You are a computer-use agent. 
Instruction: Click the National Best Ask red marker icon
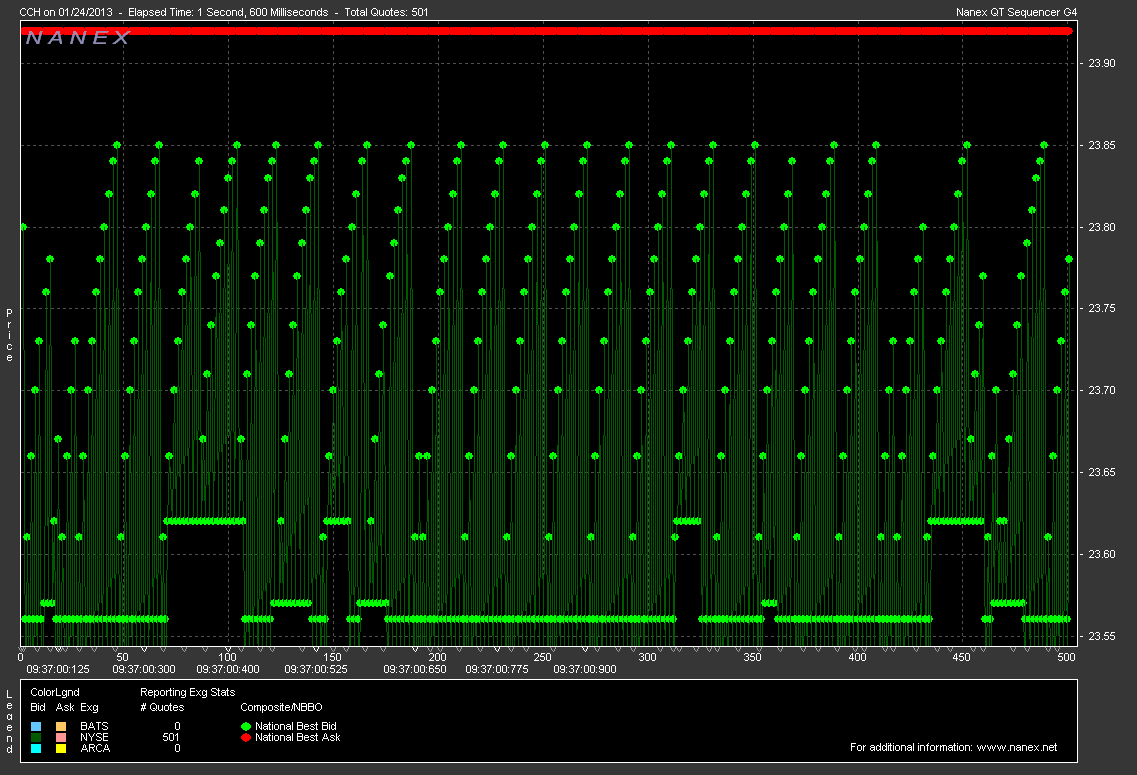point(246,737)
